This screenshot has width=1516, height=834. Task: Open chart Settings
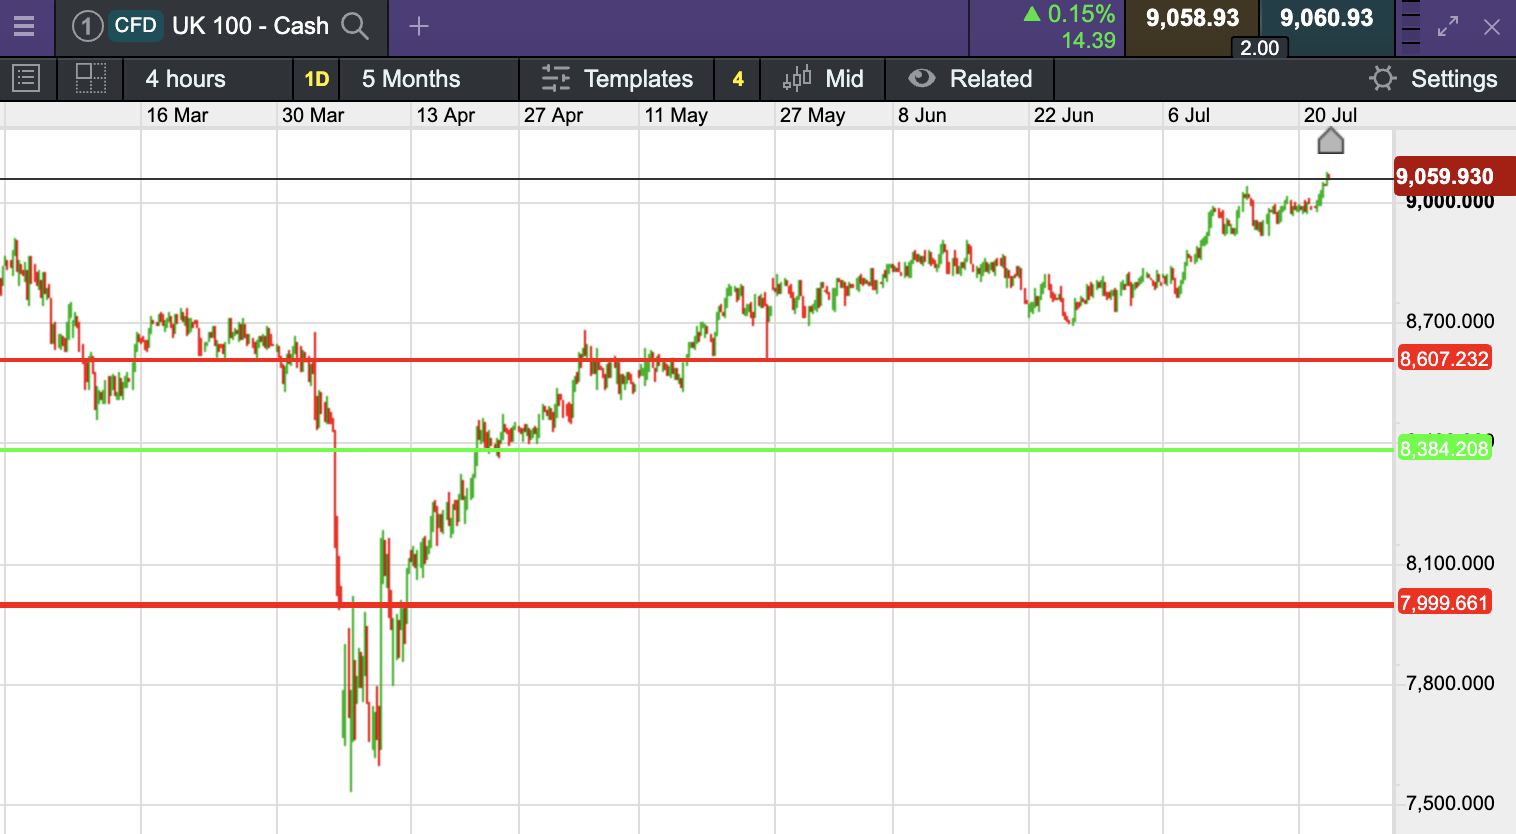[x=1433, y=79]
